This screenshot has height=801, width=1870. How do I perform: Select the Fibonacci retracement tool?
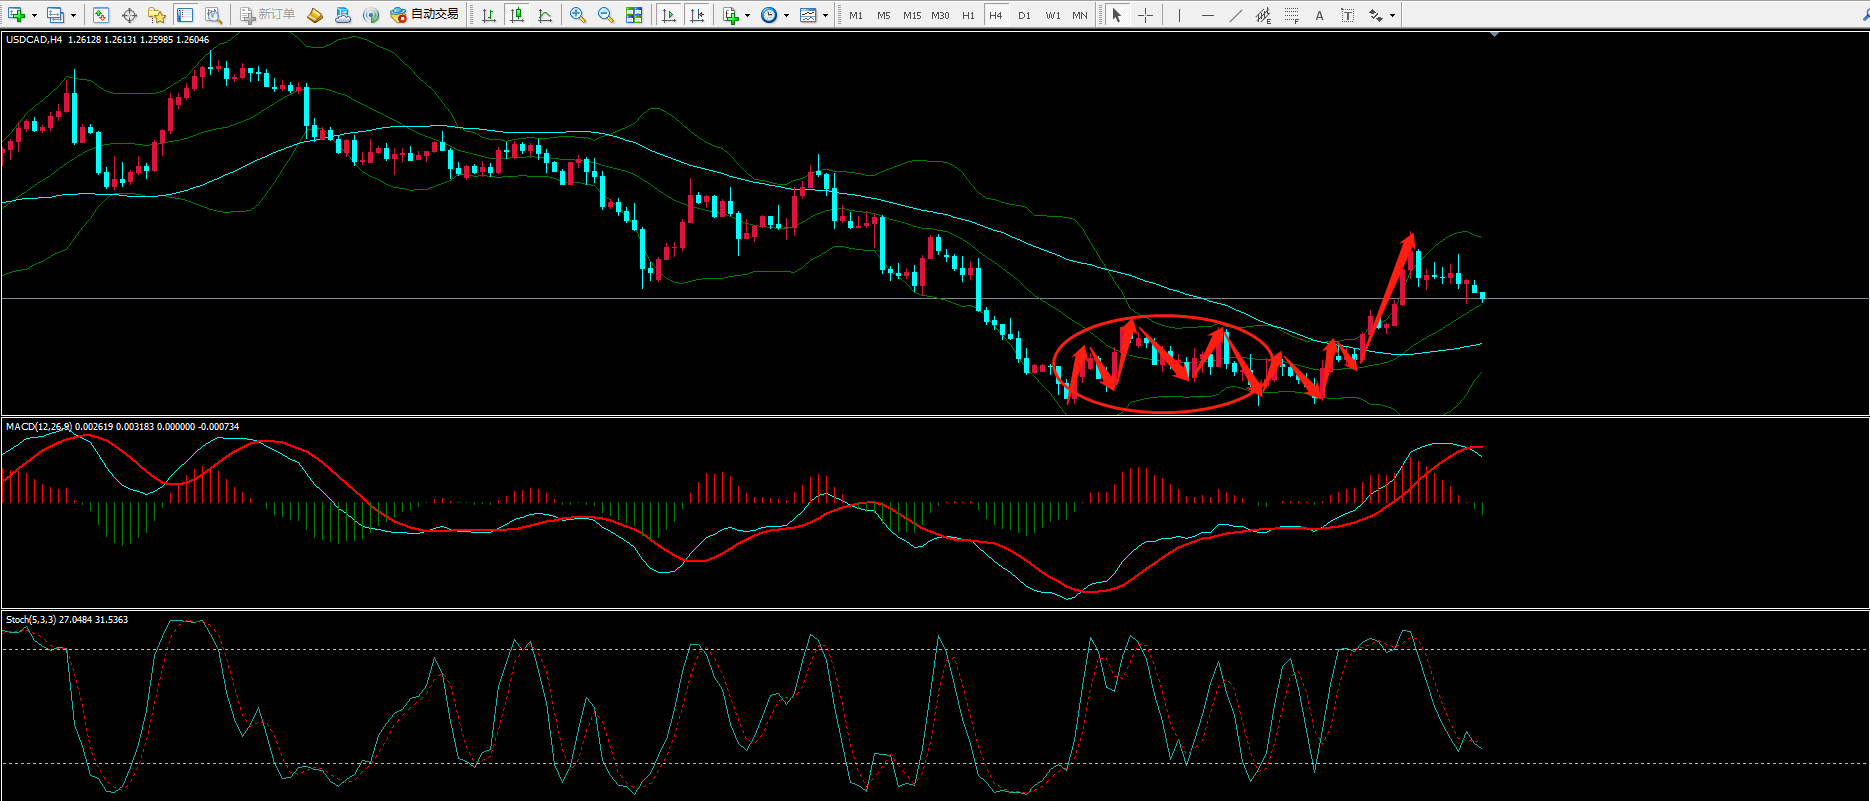point(1292,15)
